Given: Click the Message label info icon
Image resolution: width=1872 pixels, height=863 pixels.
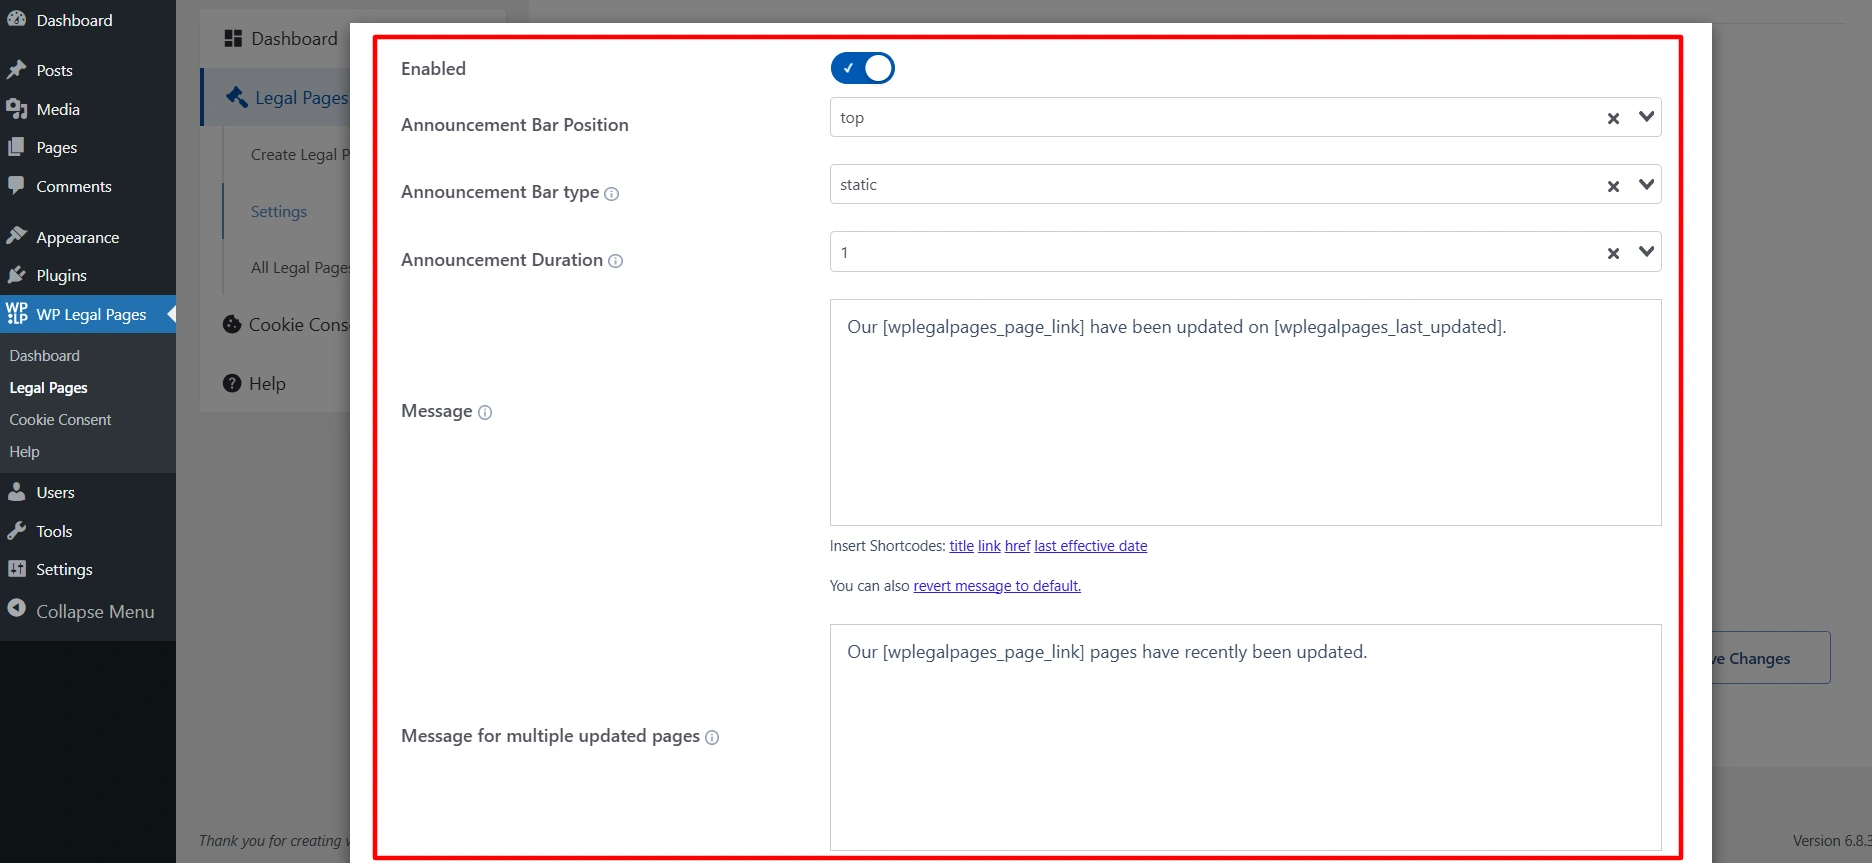Looking at the screenshot, I should [x=485, y=412].
